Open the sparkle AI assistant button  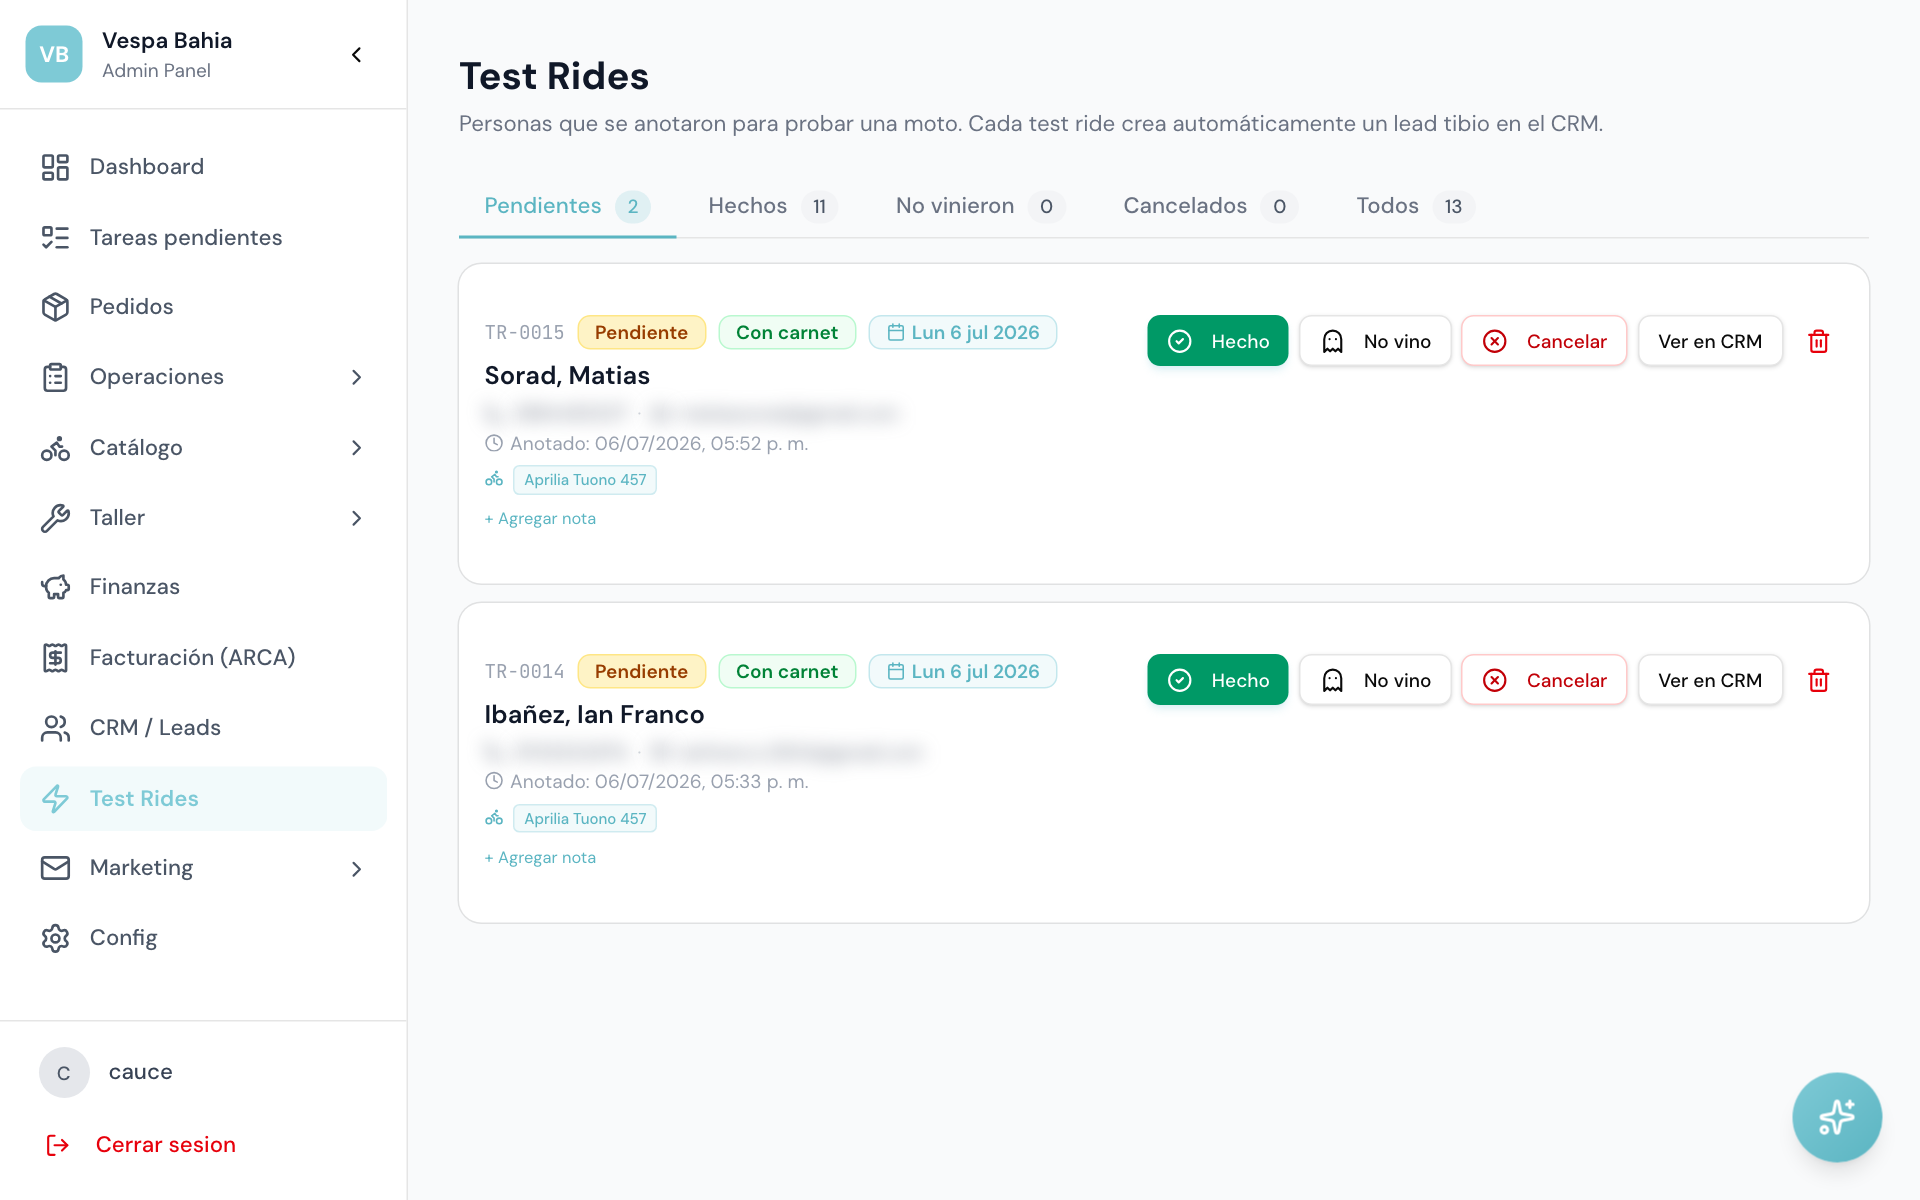(1837, 1117)
